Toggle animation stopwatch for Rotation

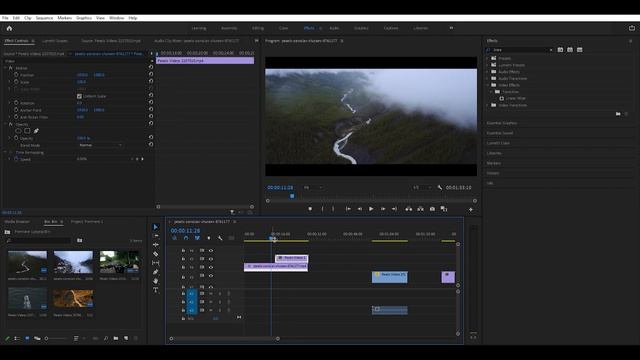16,103
